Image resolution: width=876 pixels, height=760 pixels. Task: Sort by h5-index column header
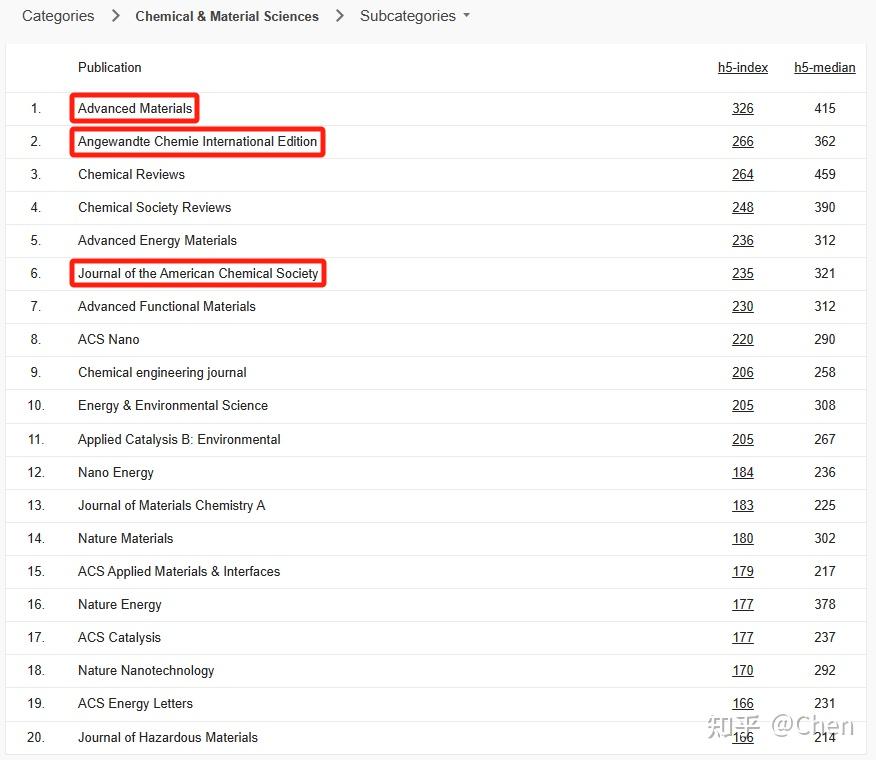[742, 68]
